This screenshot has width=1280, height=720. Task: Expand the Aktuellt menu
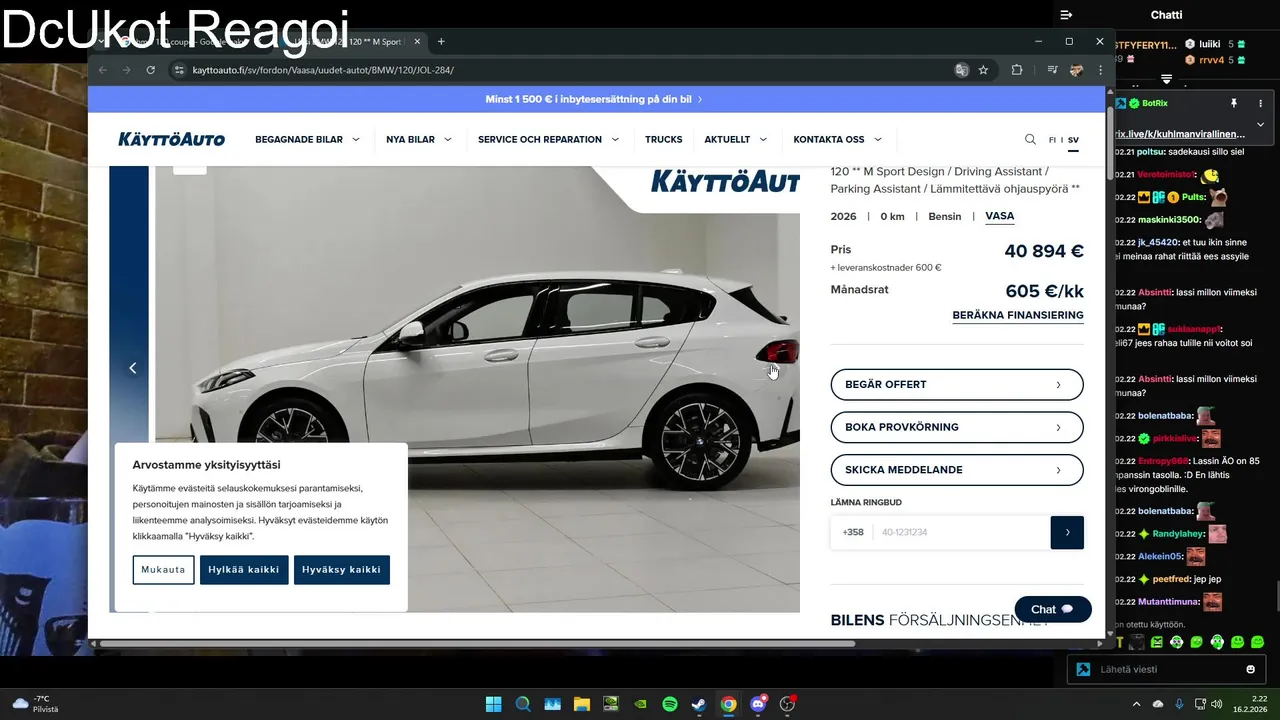735,140
